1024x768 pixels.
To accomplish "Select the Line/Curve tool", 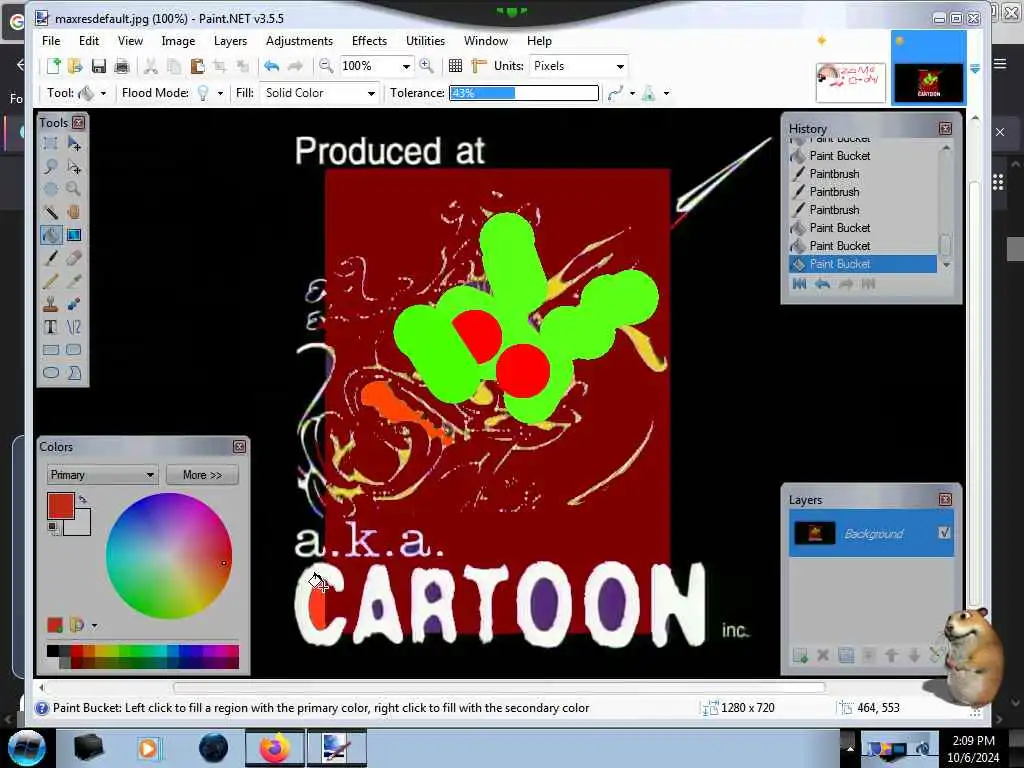I will pyautogui.click(x=74, y=327).
